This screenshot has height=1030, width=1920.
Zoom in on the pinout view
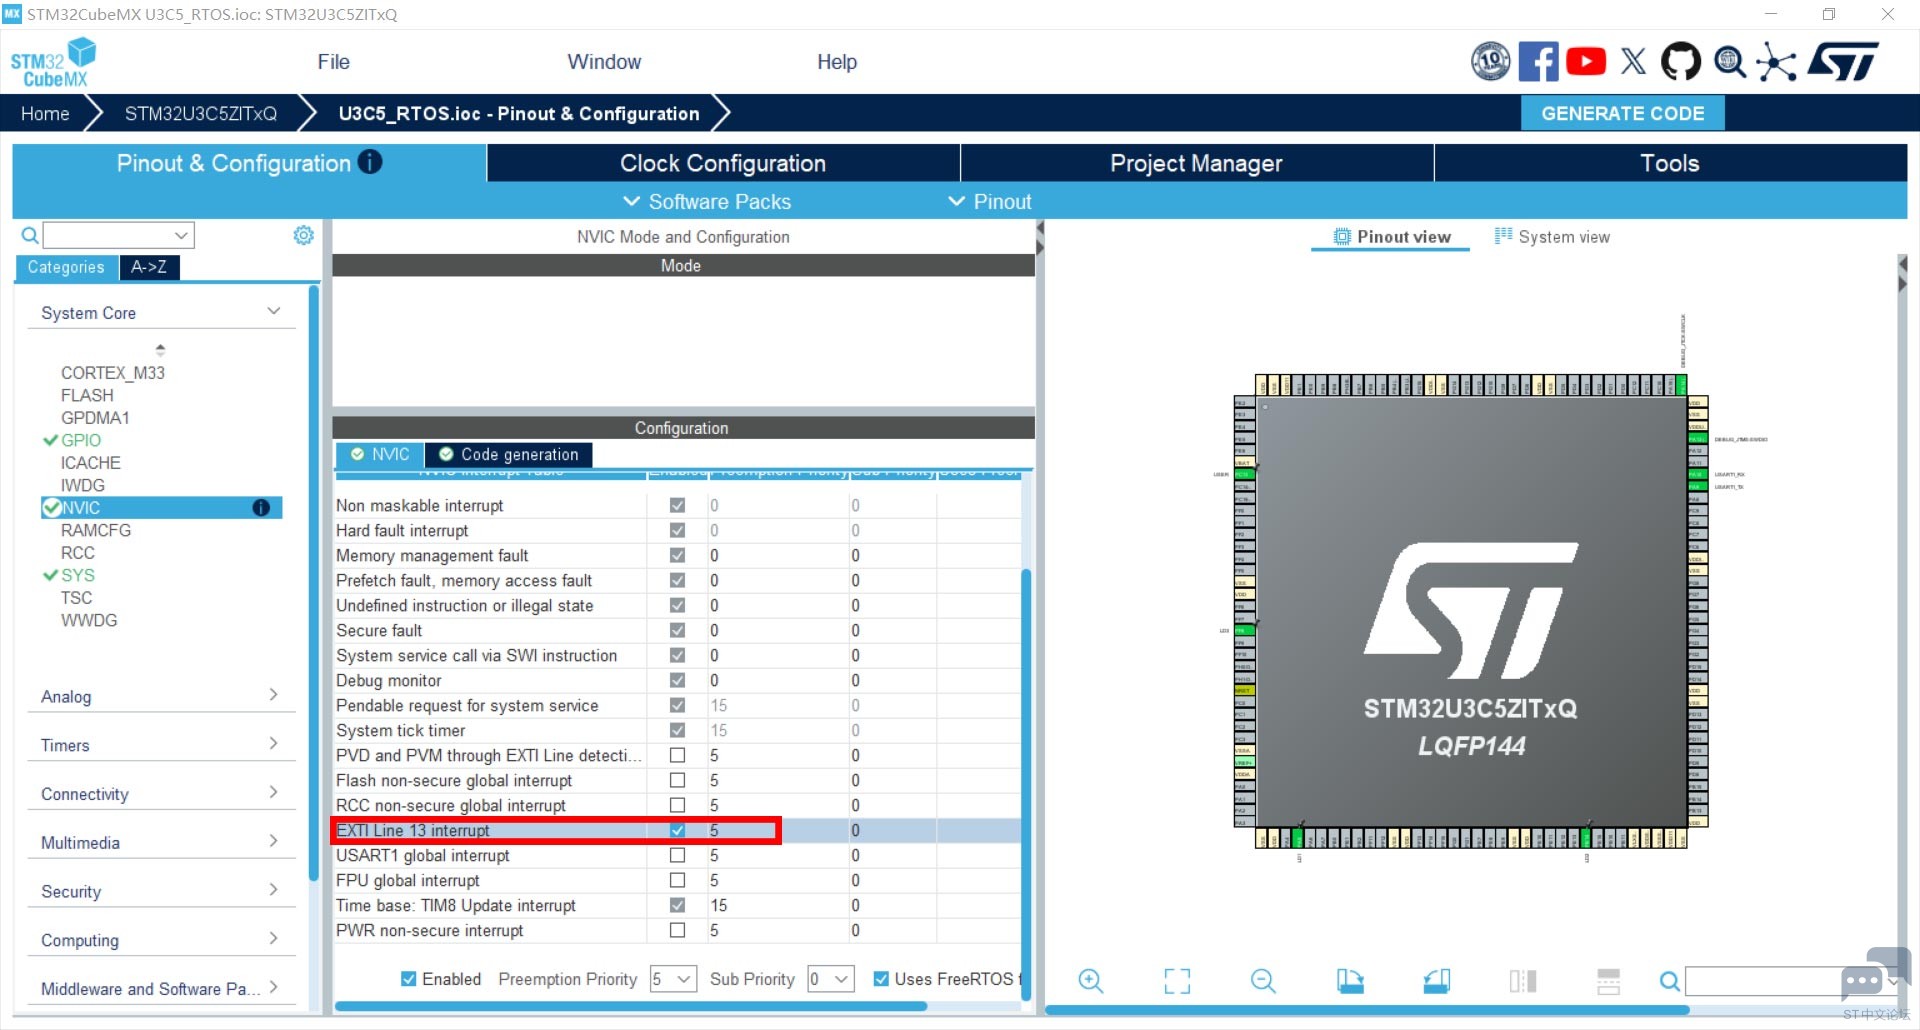coord(1091,981)
